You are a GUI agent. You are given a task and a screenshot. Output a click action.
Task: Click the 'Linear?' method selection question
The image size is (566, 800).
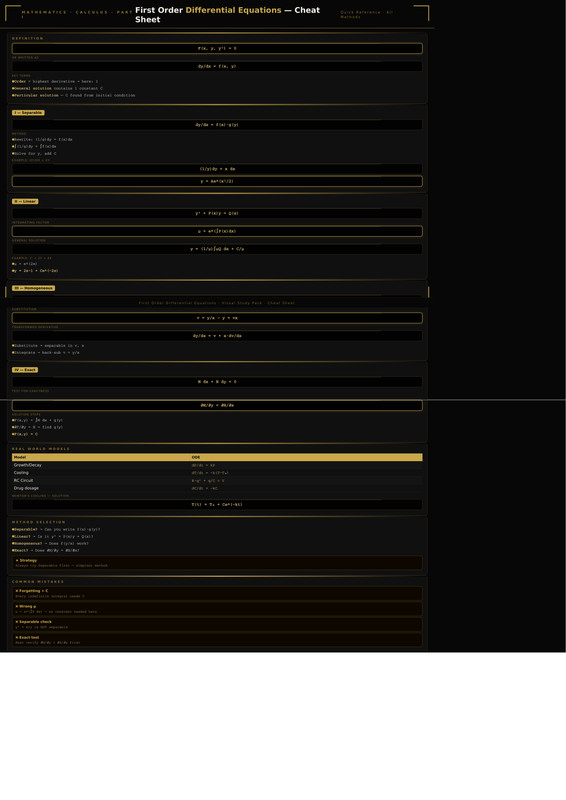tap(53, 537)
